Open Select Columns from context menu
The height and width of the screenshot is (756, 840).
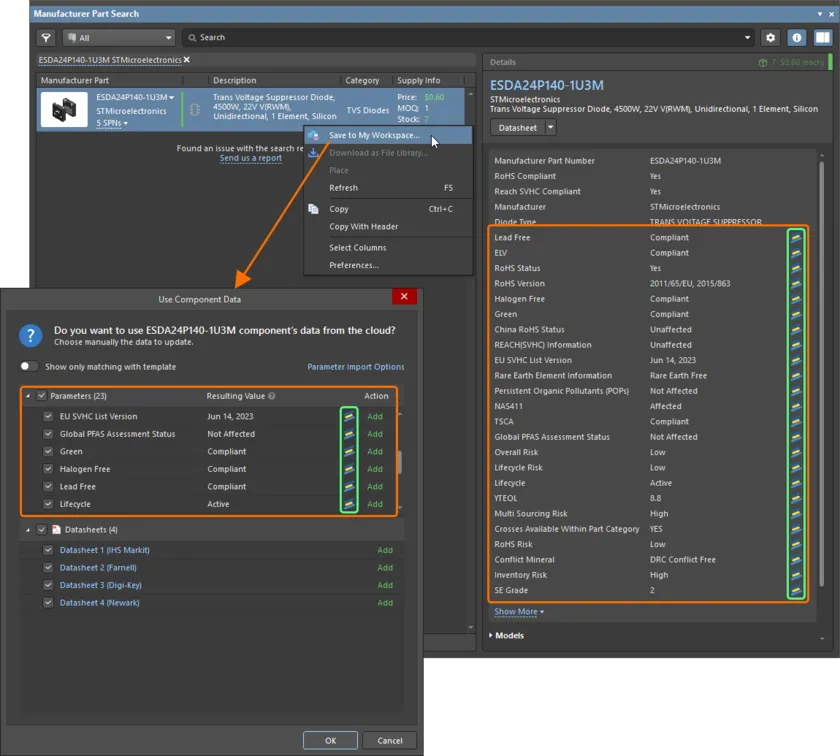tap(388, 248)
